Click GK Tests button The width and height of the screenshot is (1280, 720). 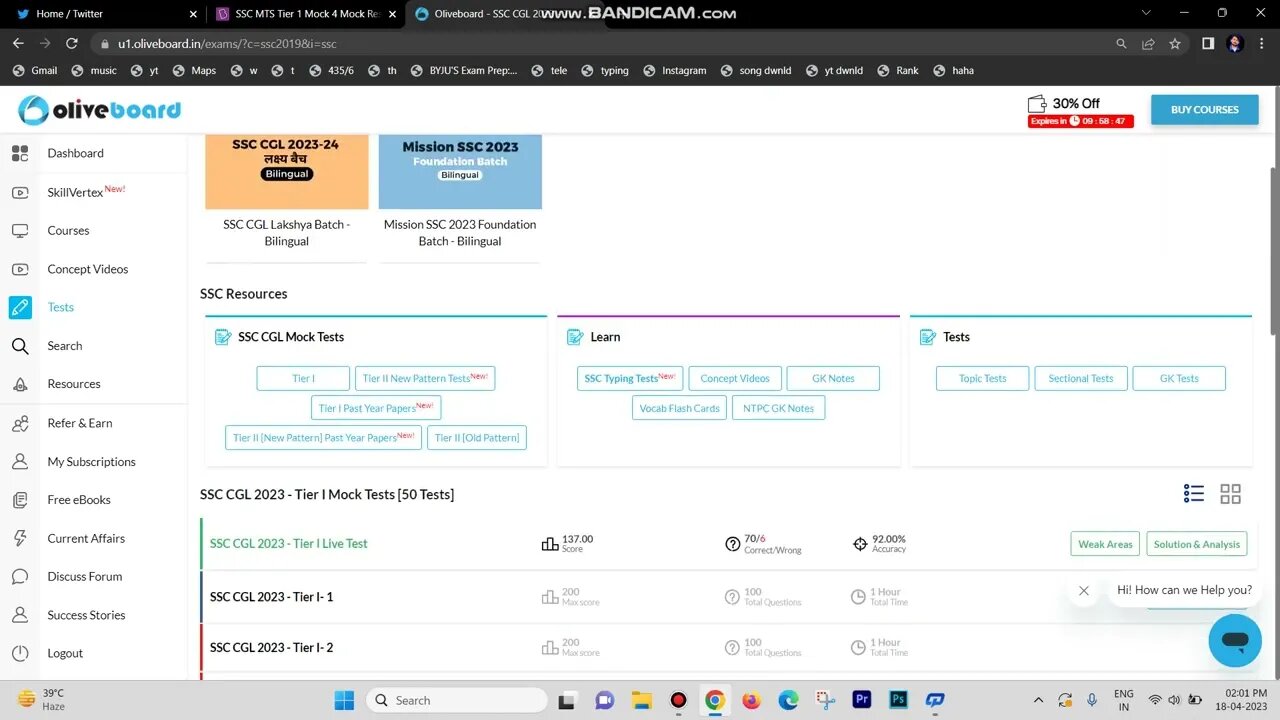(x=1179, y=378)
